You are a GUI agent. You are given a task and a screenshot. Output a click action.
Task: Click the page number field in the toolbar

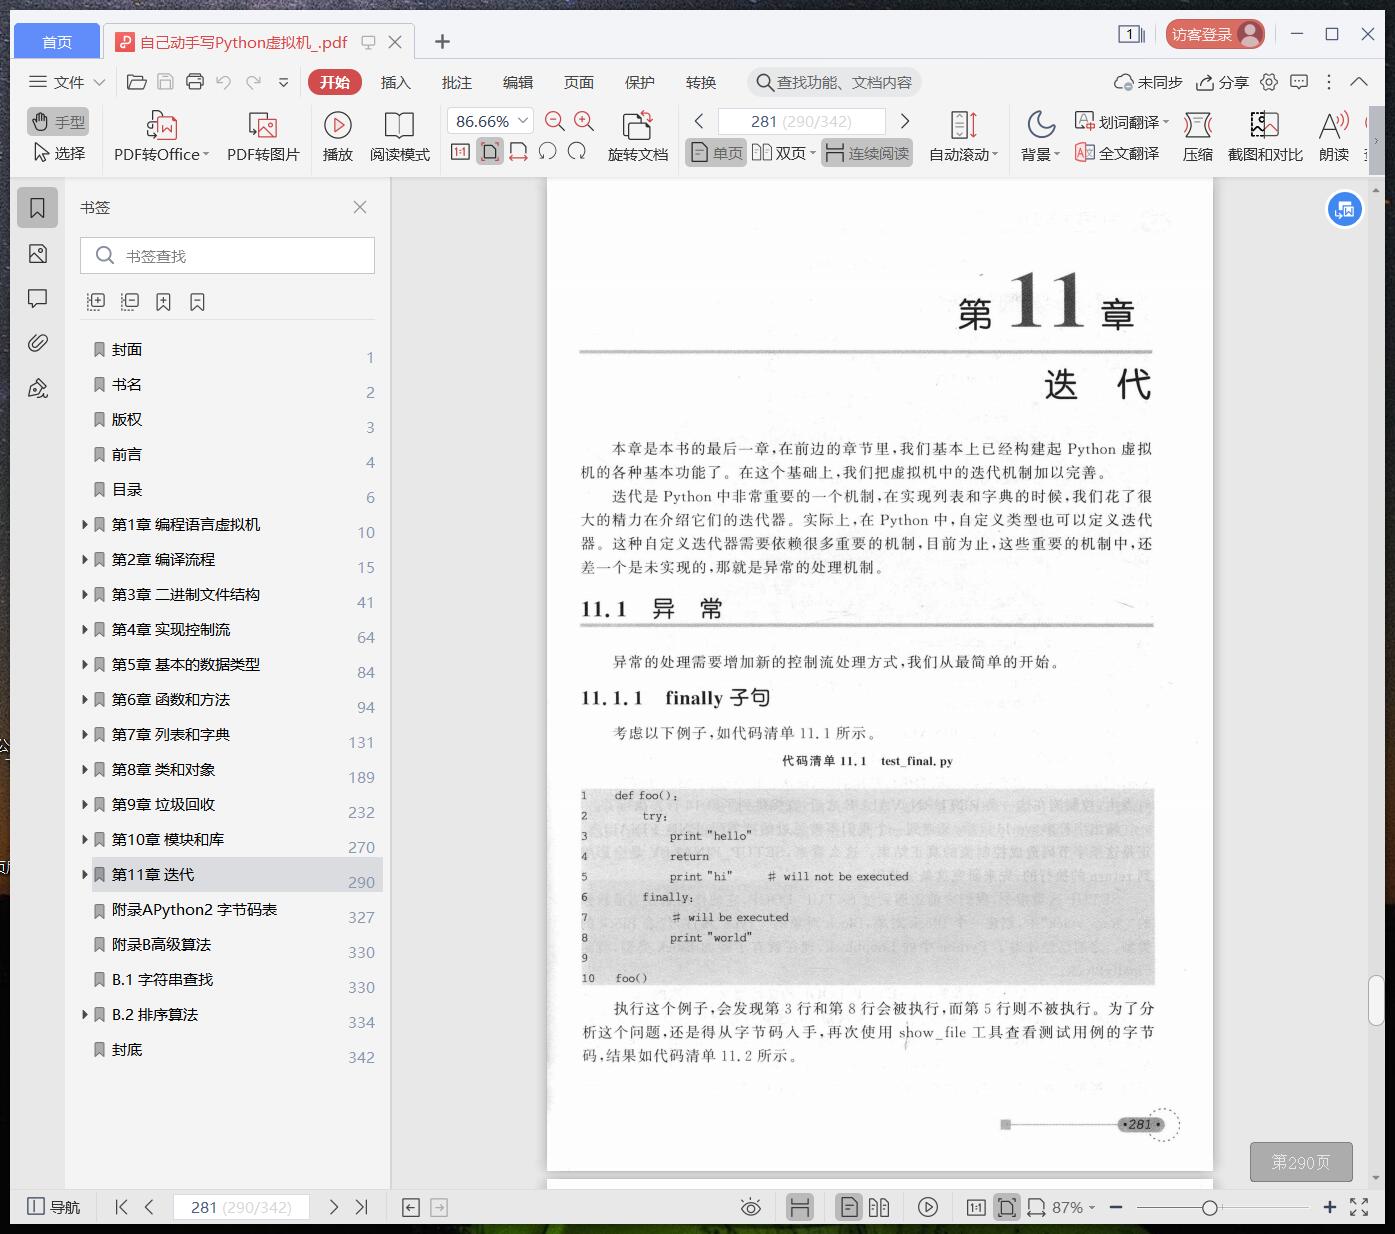pyautogui.click(x=802, y=121)
